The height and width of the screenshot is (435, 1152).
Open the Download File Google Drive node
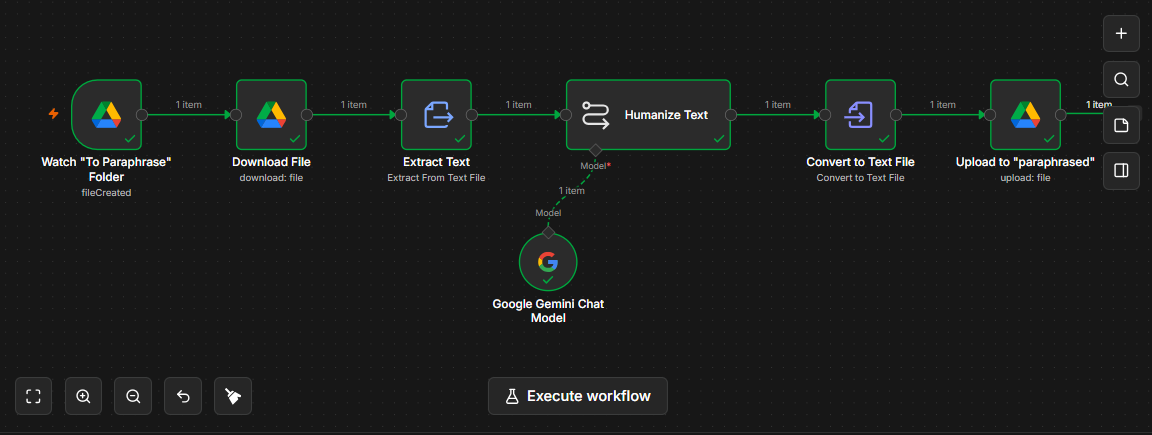271,115
